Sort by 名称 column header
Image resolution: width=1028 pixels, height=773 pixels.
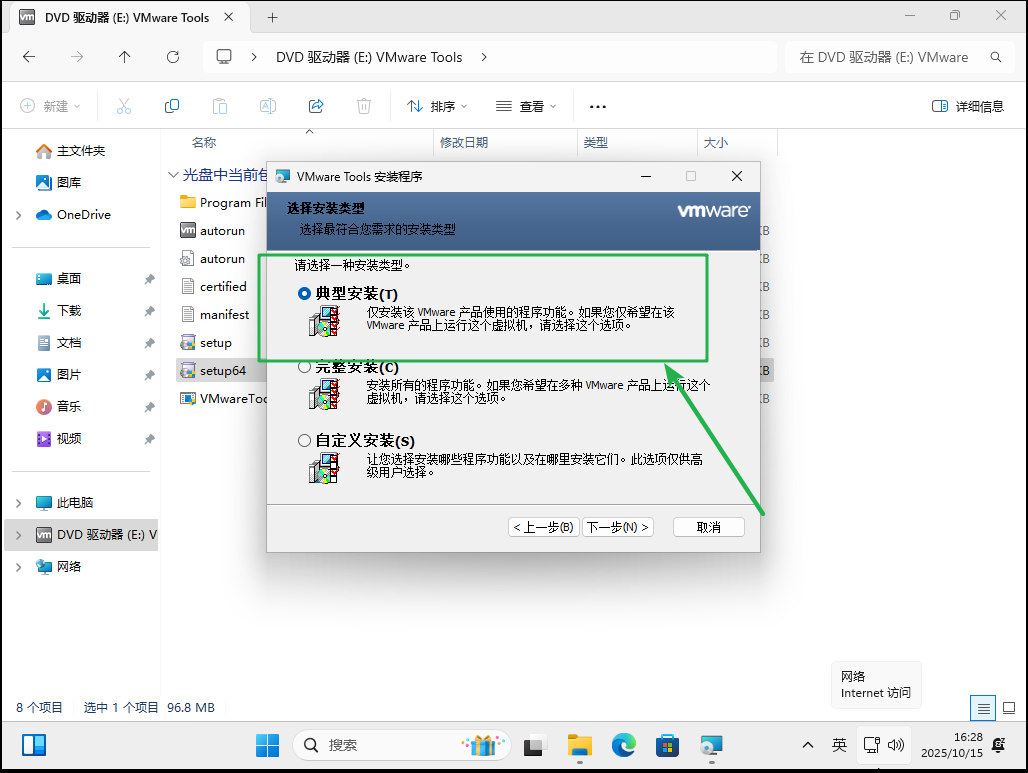(x=204, y=142)
